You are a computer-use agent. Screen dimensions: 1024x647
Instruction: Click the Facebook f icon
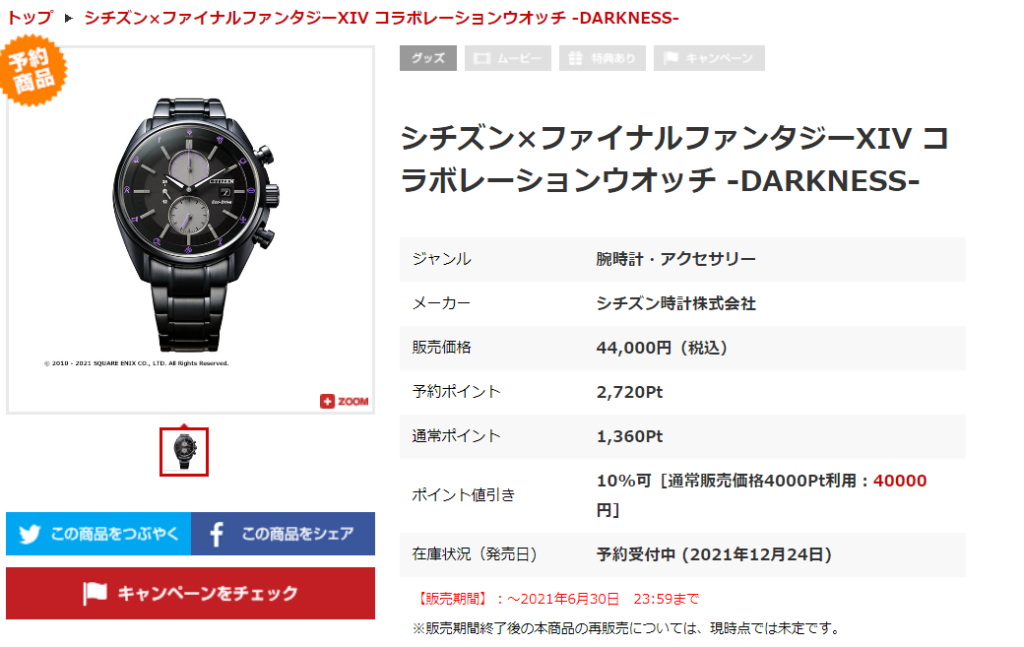[217, 534]
